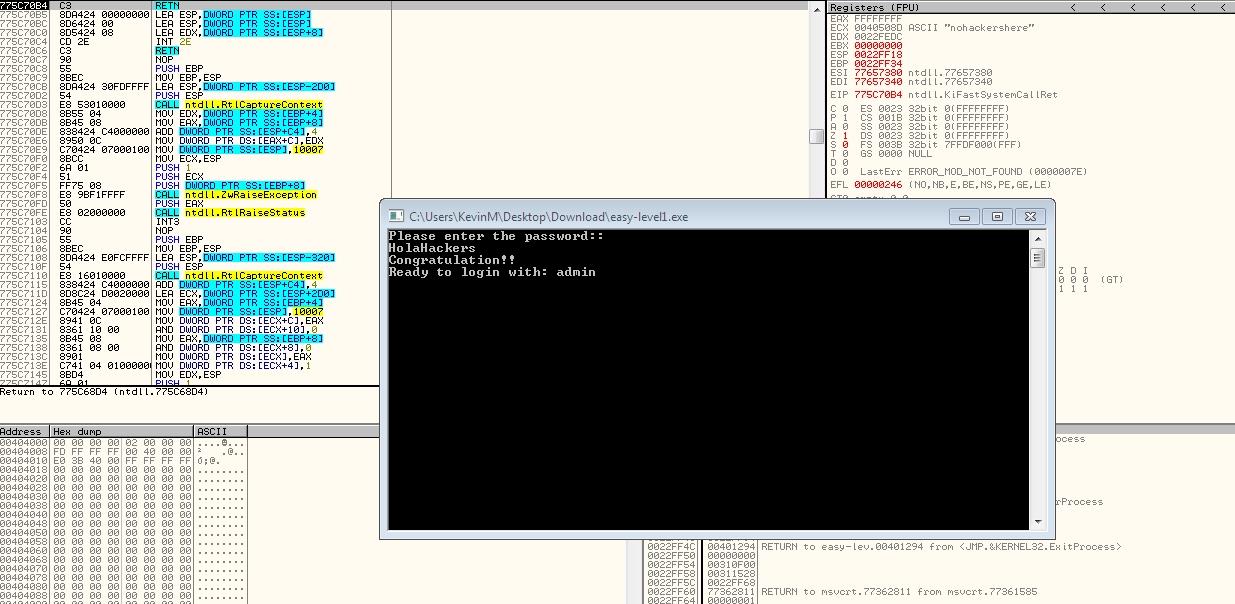This screenshot has width=1235, height=604.
Task: Maximize the easy-level1.exe console window
Action: 997,216
